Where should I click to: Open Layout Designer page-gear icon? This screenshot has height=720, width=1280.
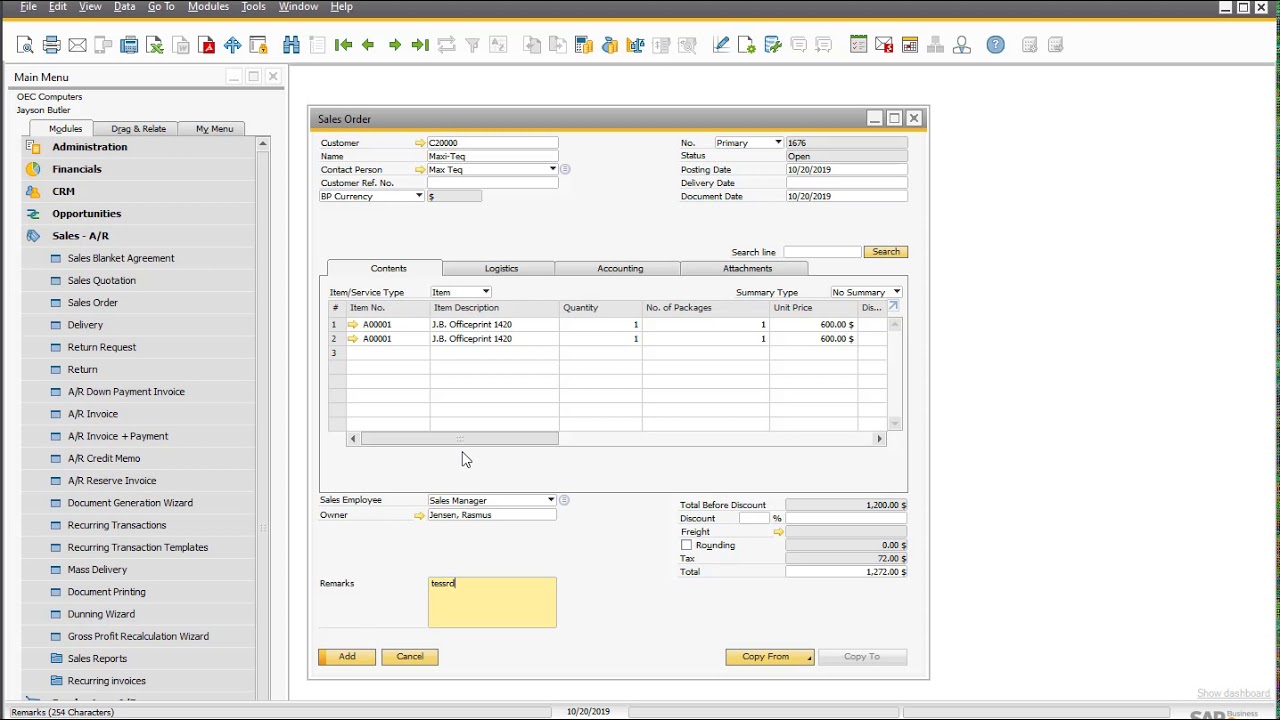746,45
